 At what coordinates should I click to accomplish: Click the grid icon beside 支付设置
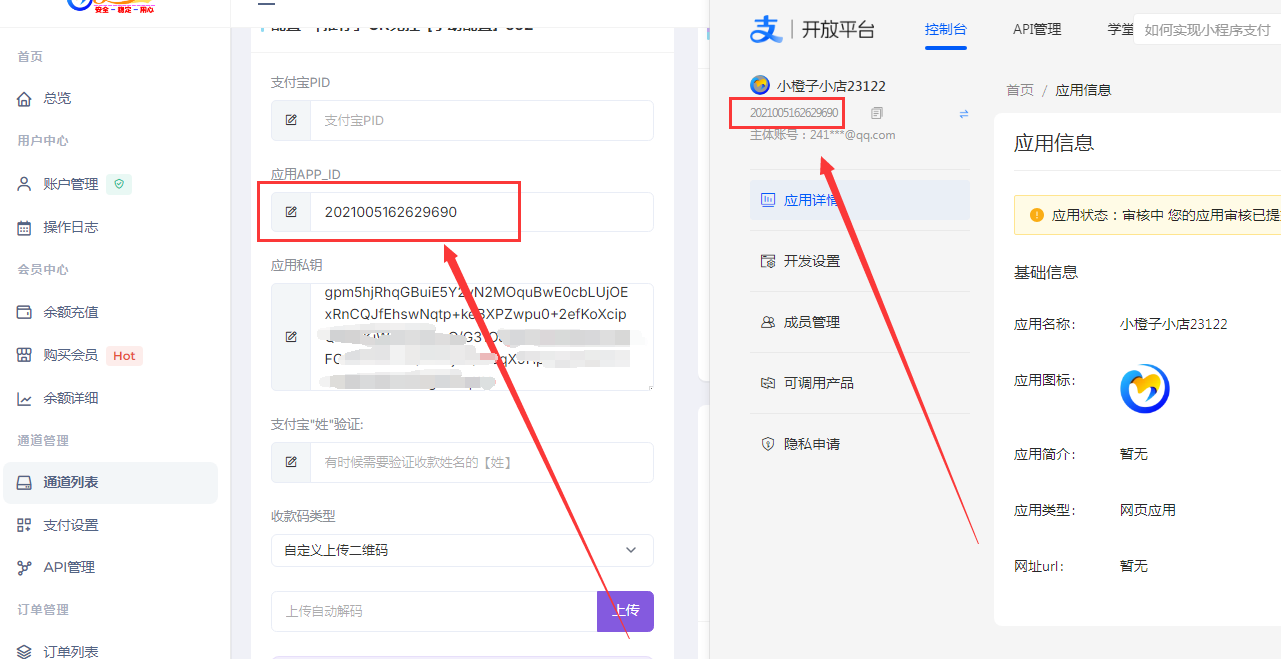[25, 525]
